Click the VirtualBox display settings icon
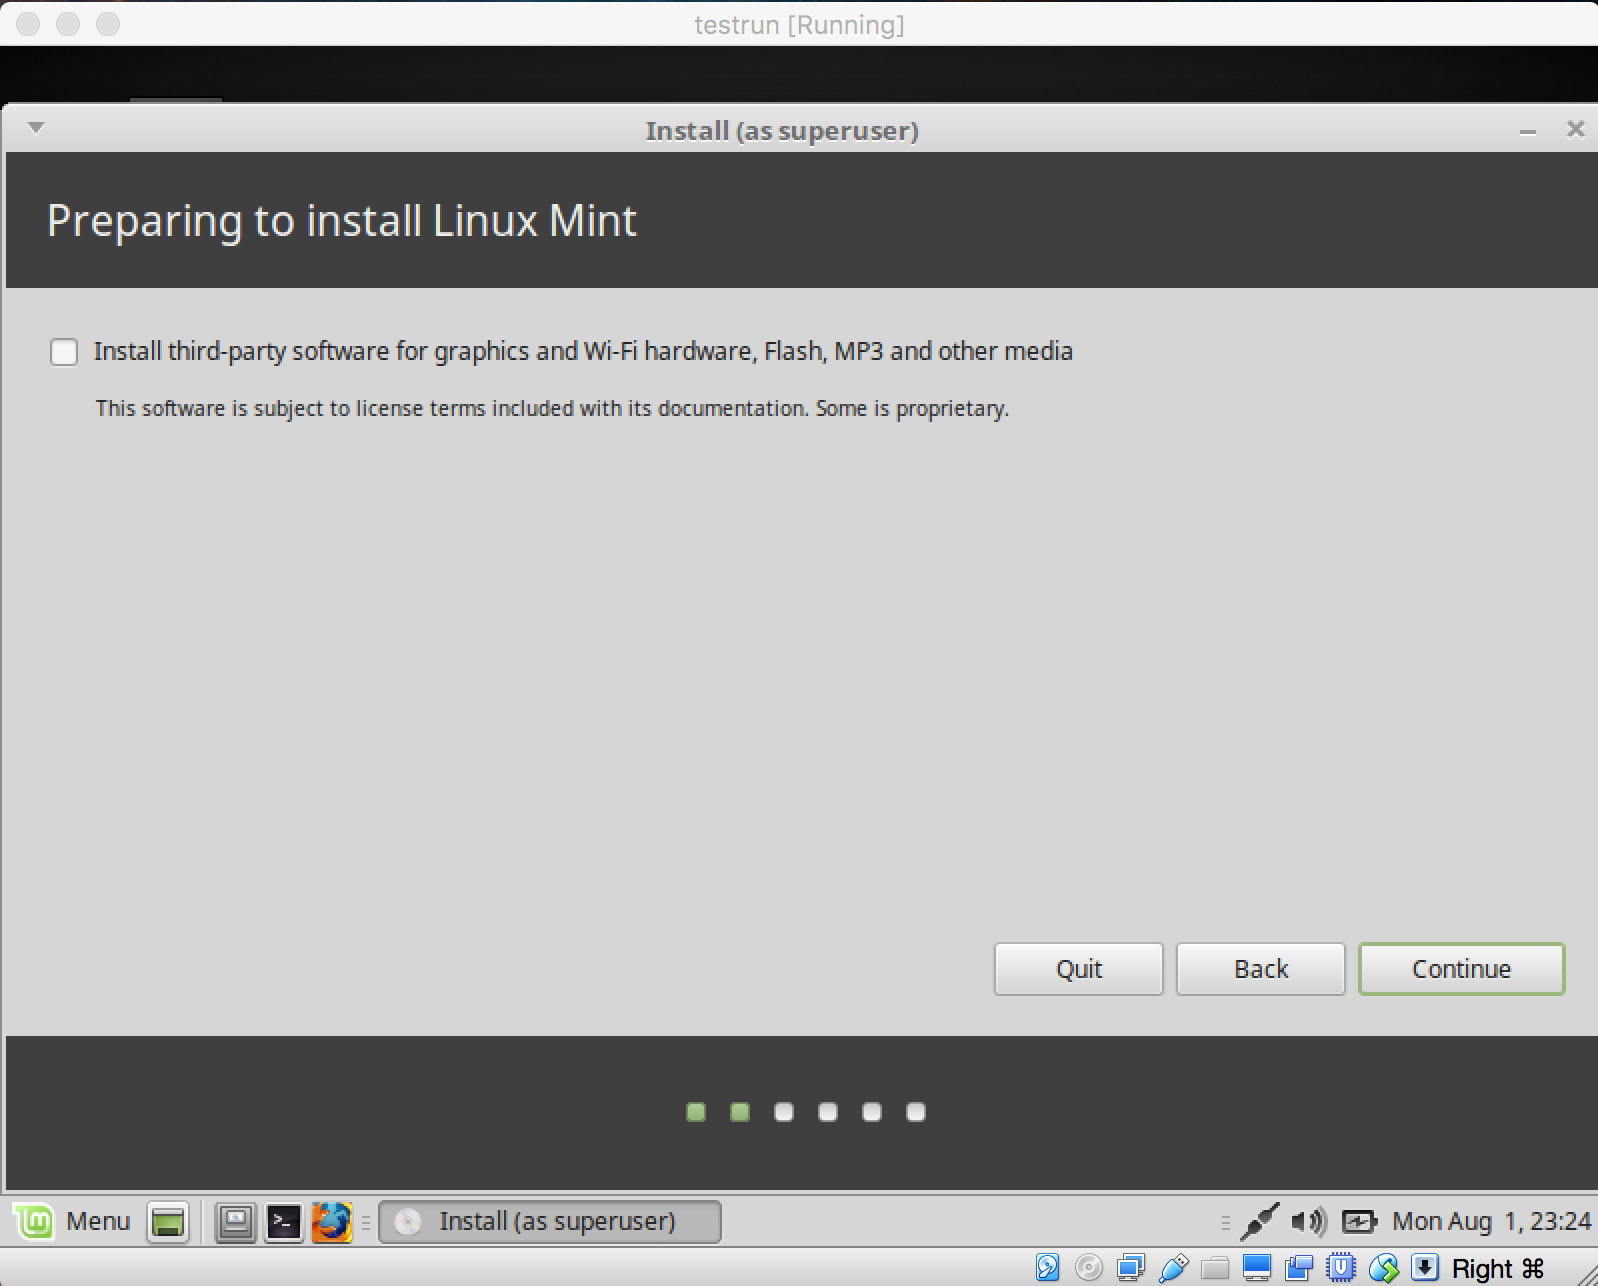Image resolution: width=1598 pixels, height=1286 pixels. pyautogui.click(x=1257, y=1268)
